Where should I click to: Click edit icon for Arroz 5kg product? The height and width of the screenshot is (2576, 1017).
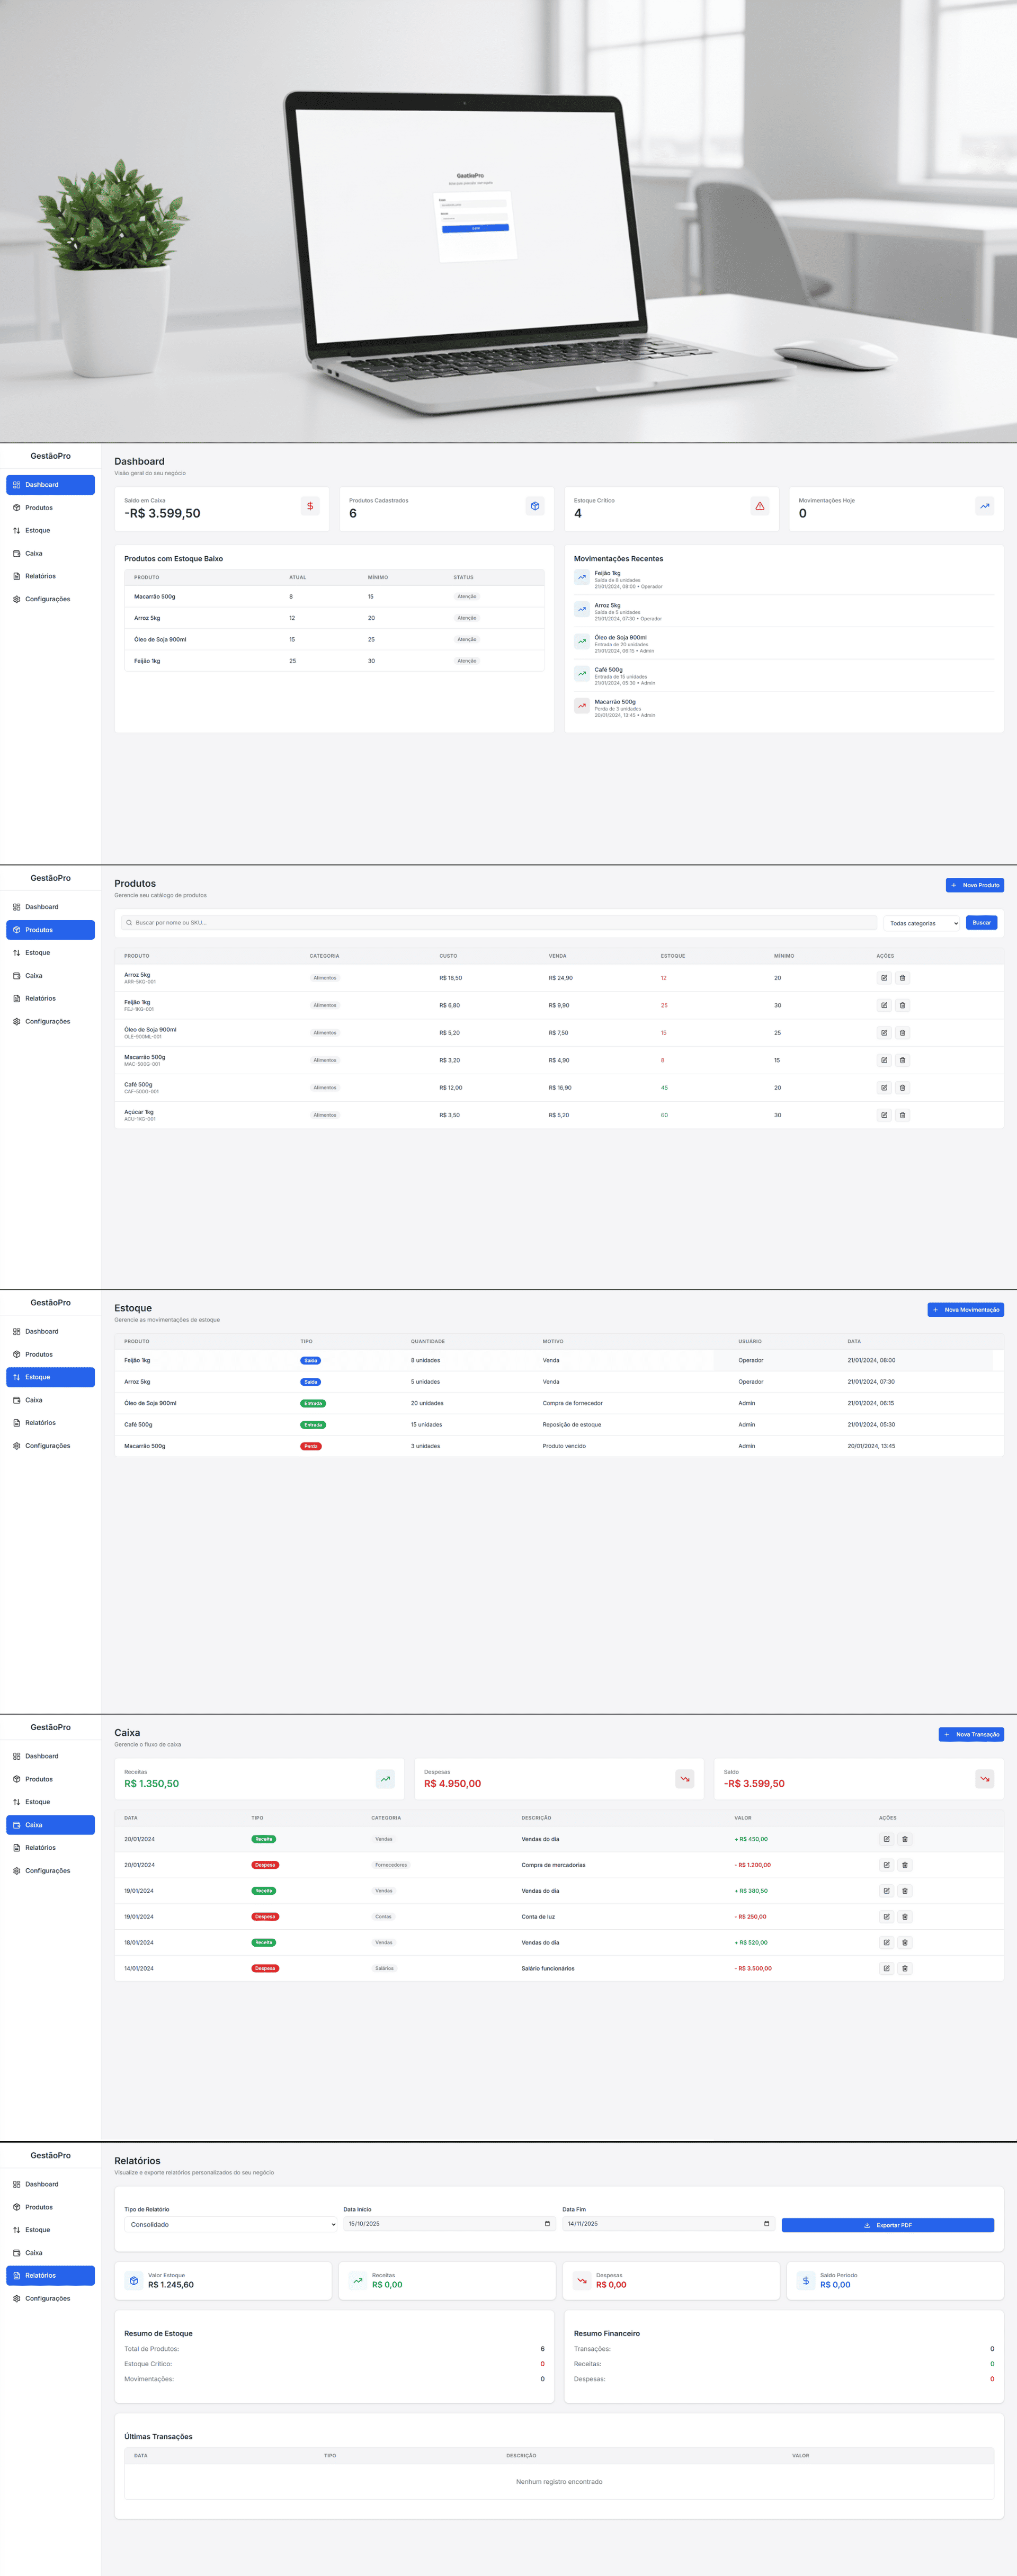(x=884, y=978)
